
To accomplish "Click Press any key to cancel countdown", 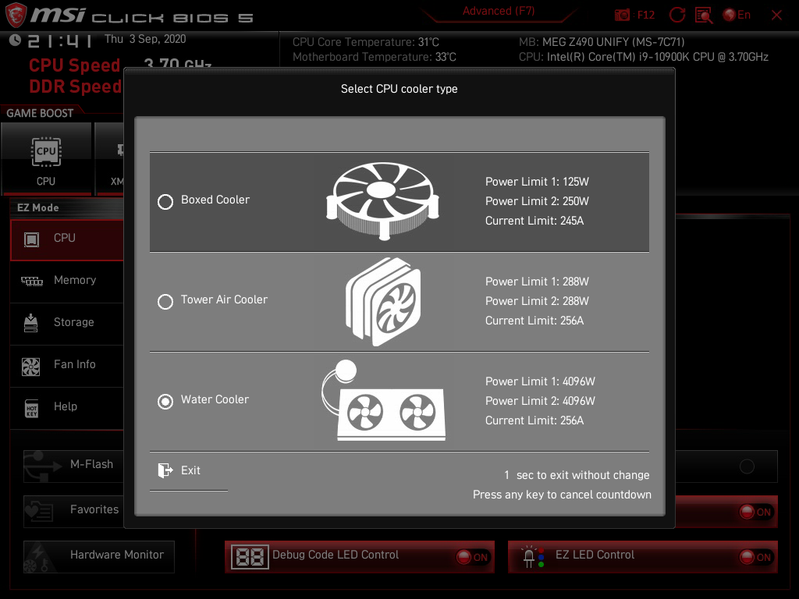I will tap(562, 495).
